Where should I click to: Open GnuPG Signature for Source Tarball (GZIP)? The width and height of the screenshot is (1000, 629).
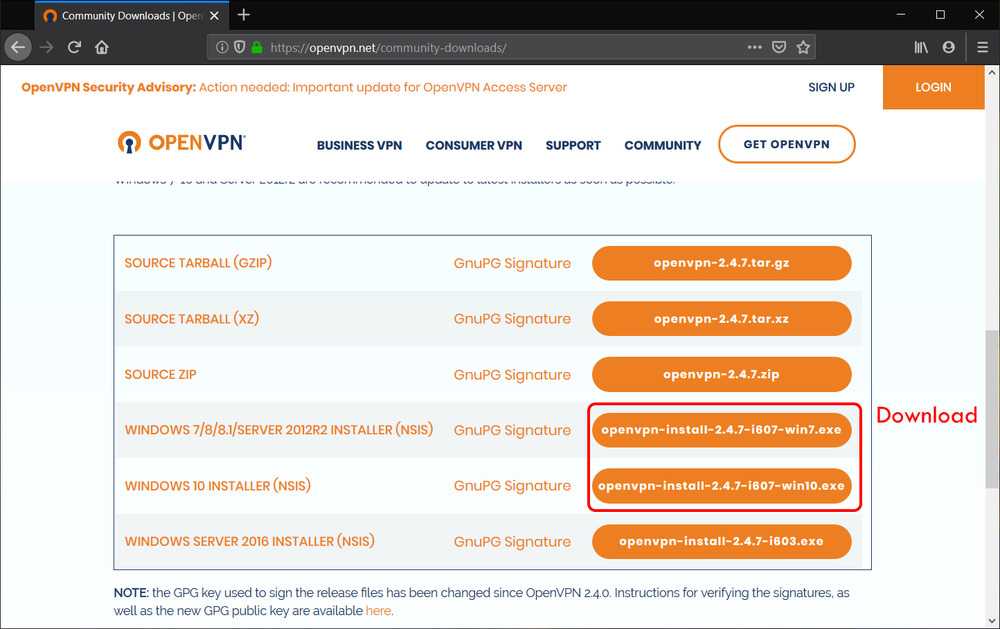point(512,263)
